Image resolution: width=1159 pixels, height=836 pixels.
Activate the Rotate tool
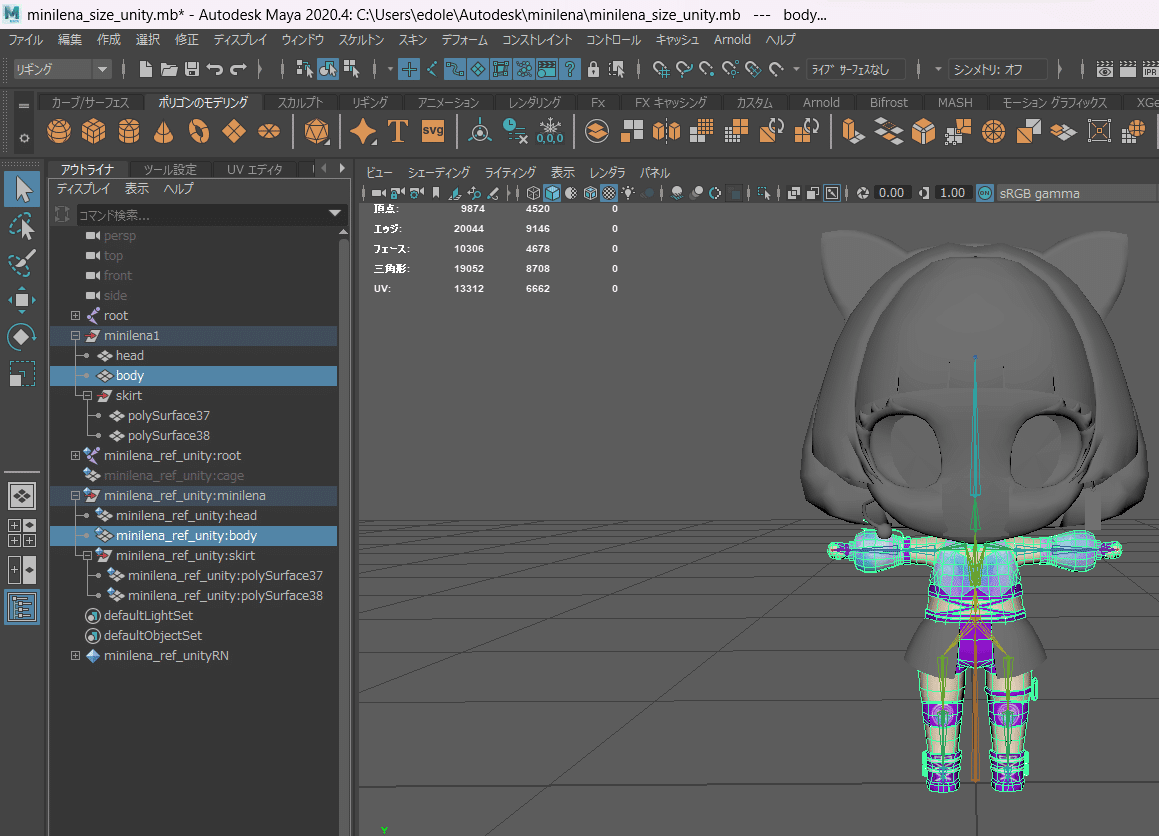[x=22, y=337]
